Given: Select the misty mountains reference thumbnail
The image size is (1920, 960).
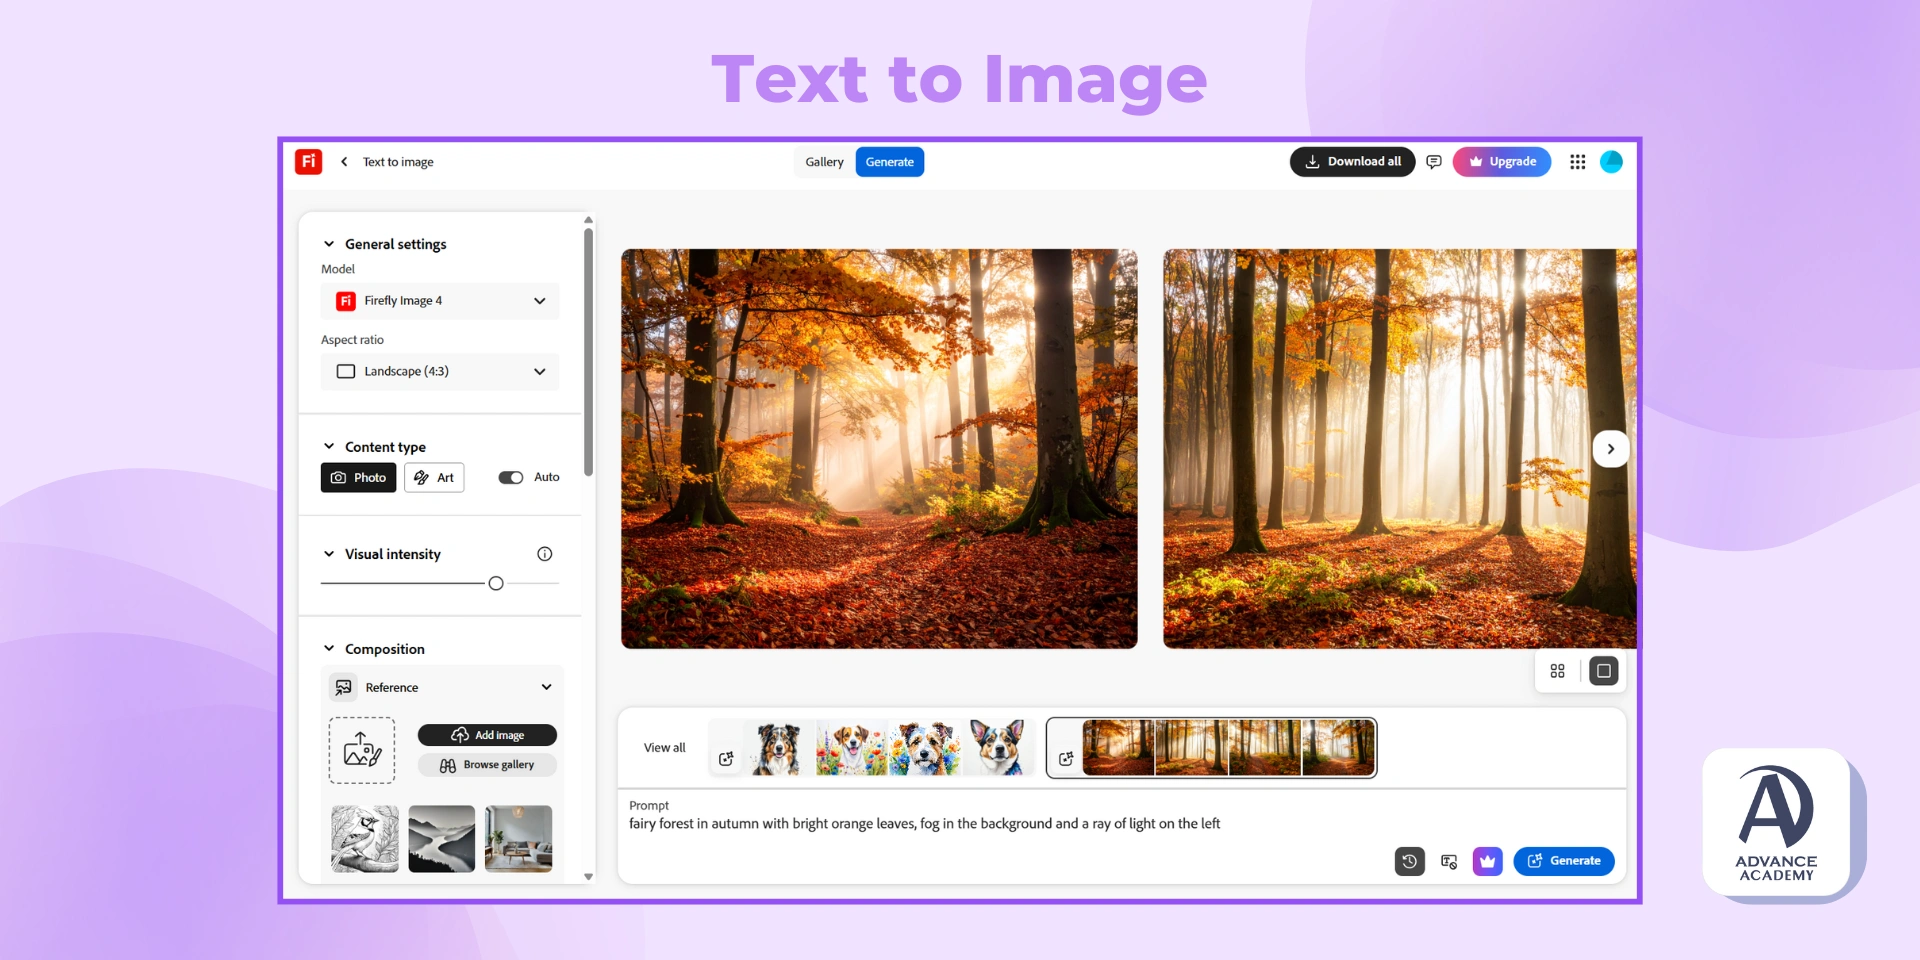Looking at the screenshot, I should tap(442, 839).
